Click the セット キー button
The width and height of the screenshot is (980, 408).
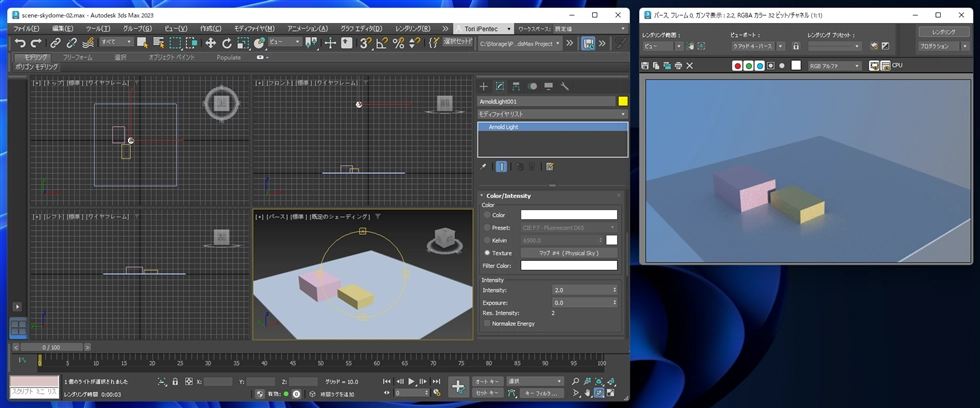[488, 393]
